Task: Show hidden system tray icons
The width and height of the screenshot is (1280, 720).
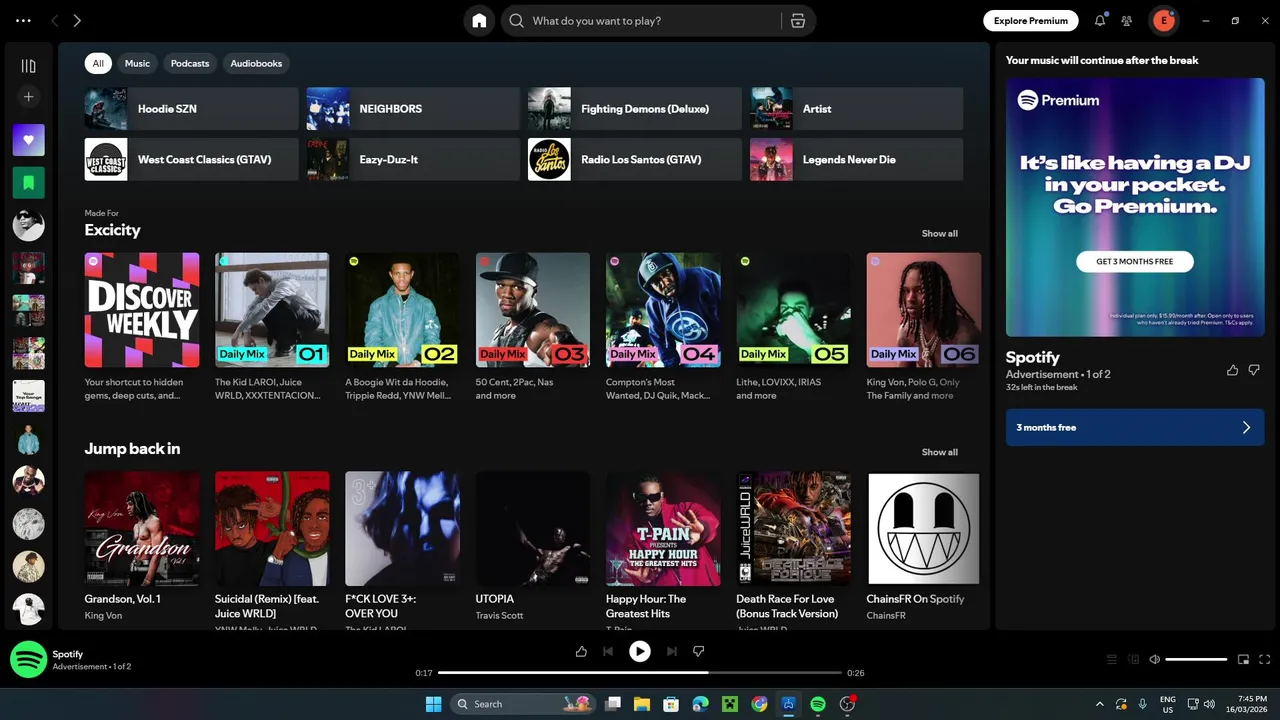Action: click(1100, 704)
